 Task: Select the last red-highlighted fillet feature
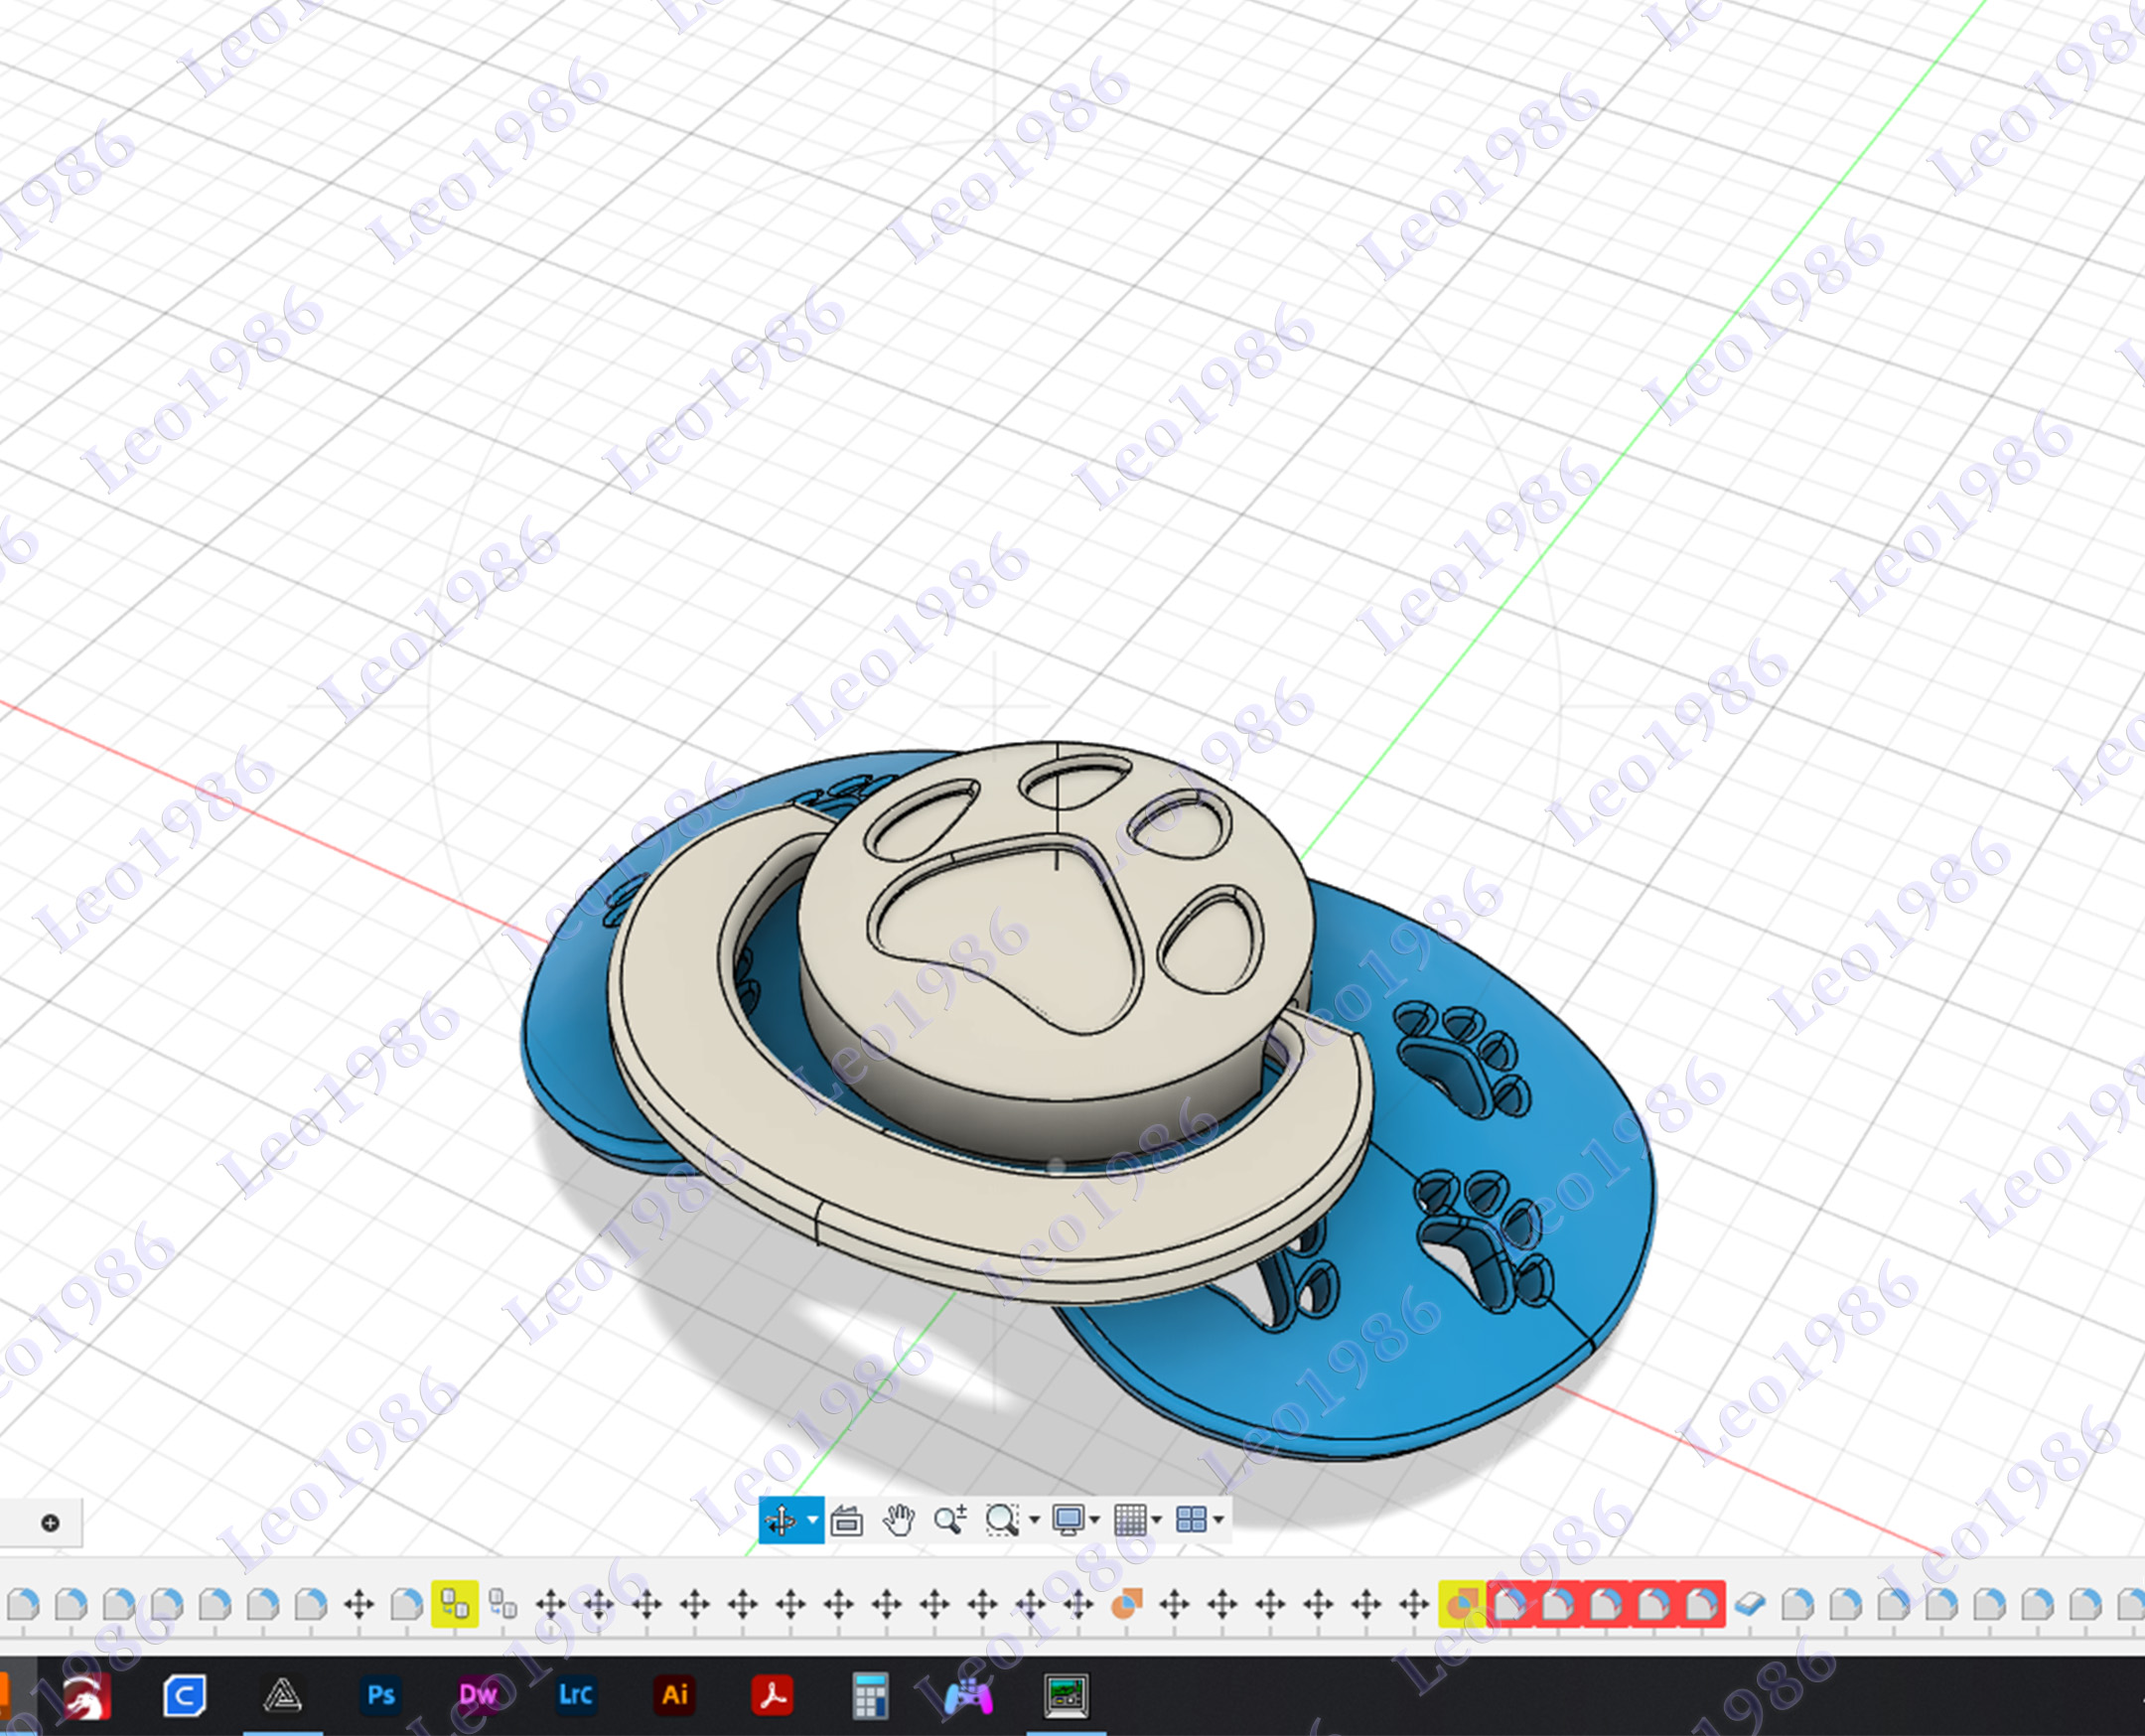1702,1606
